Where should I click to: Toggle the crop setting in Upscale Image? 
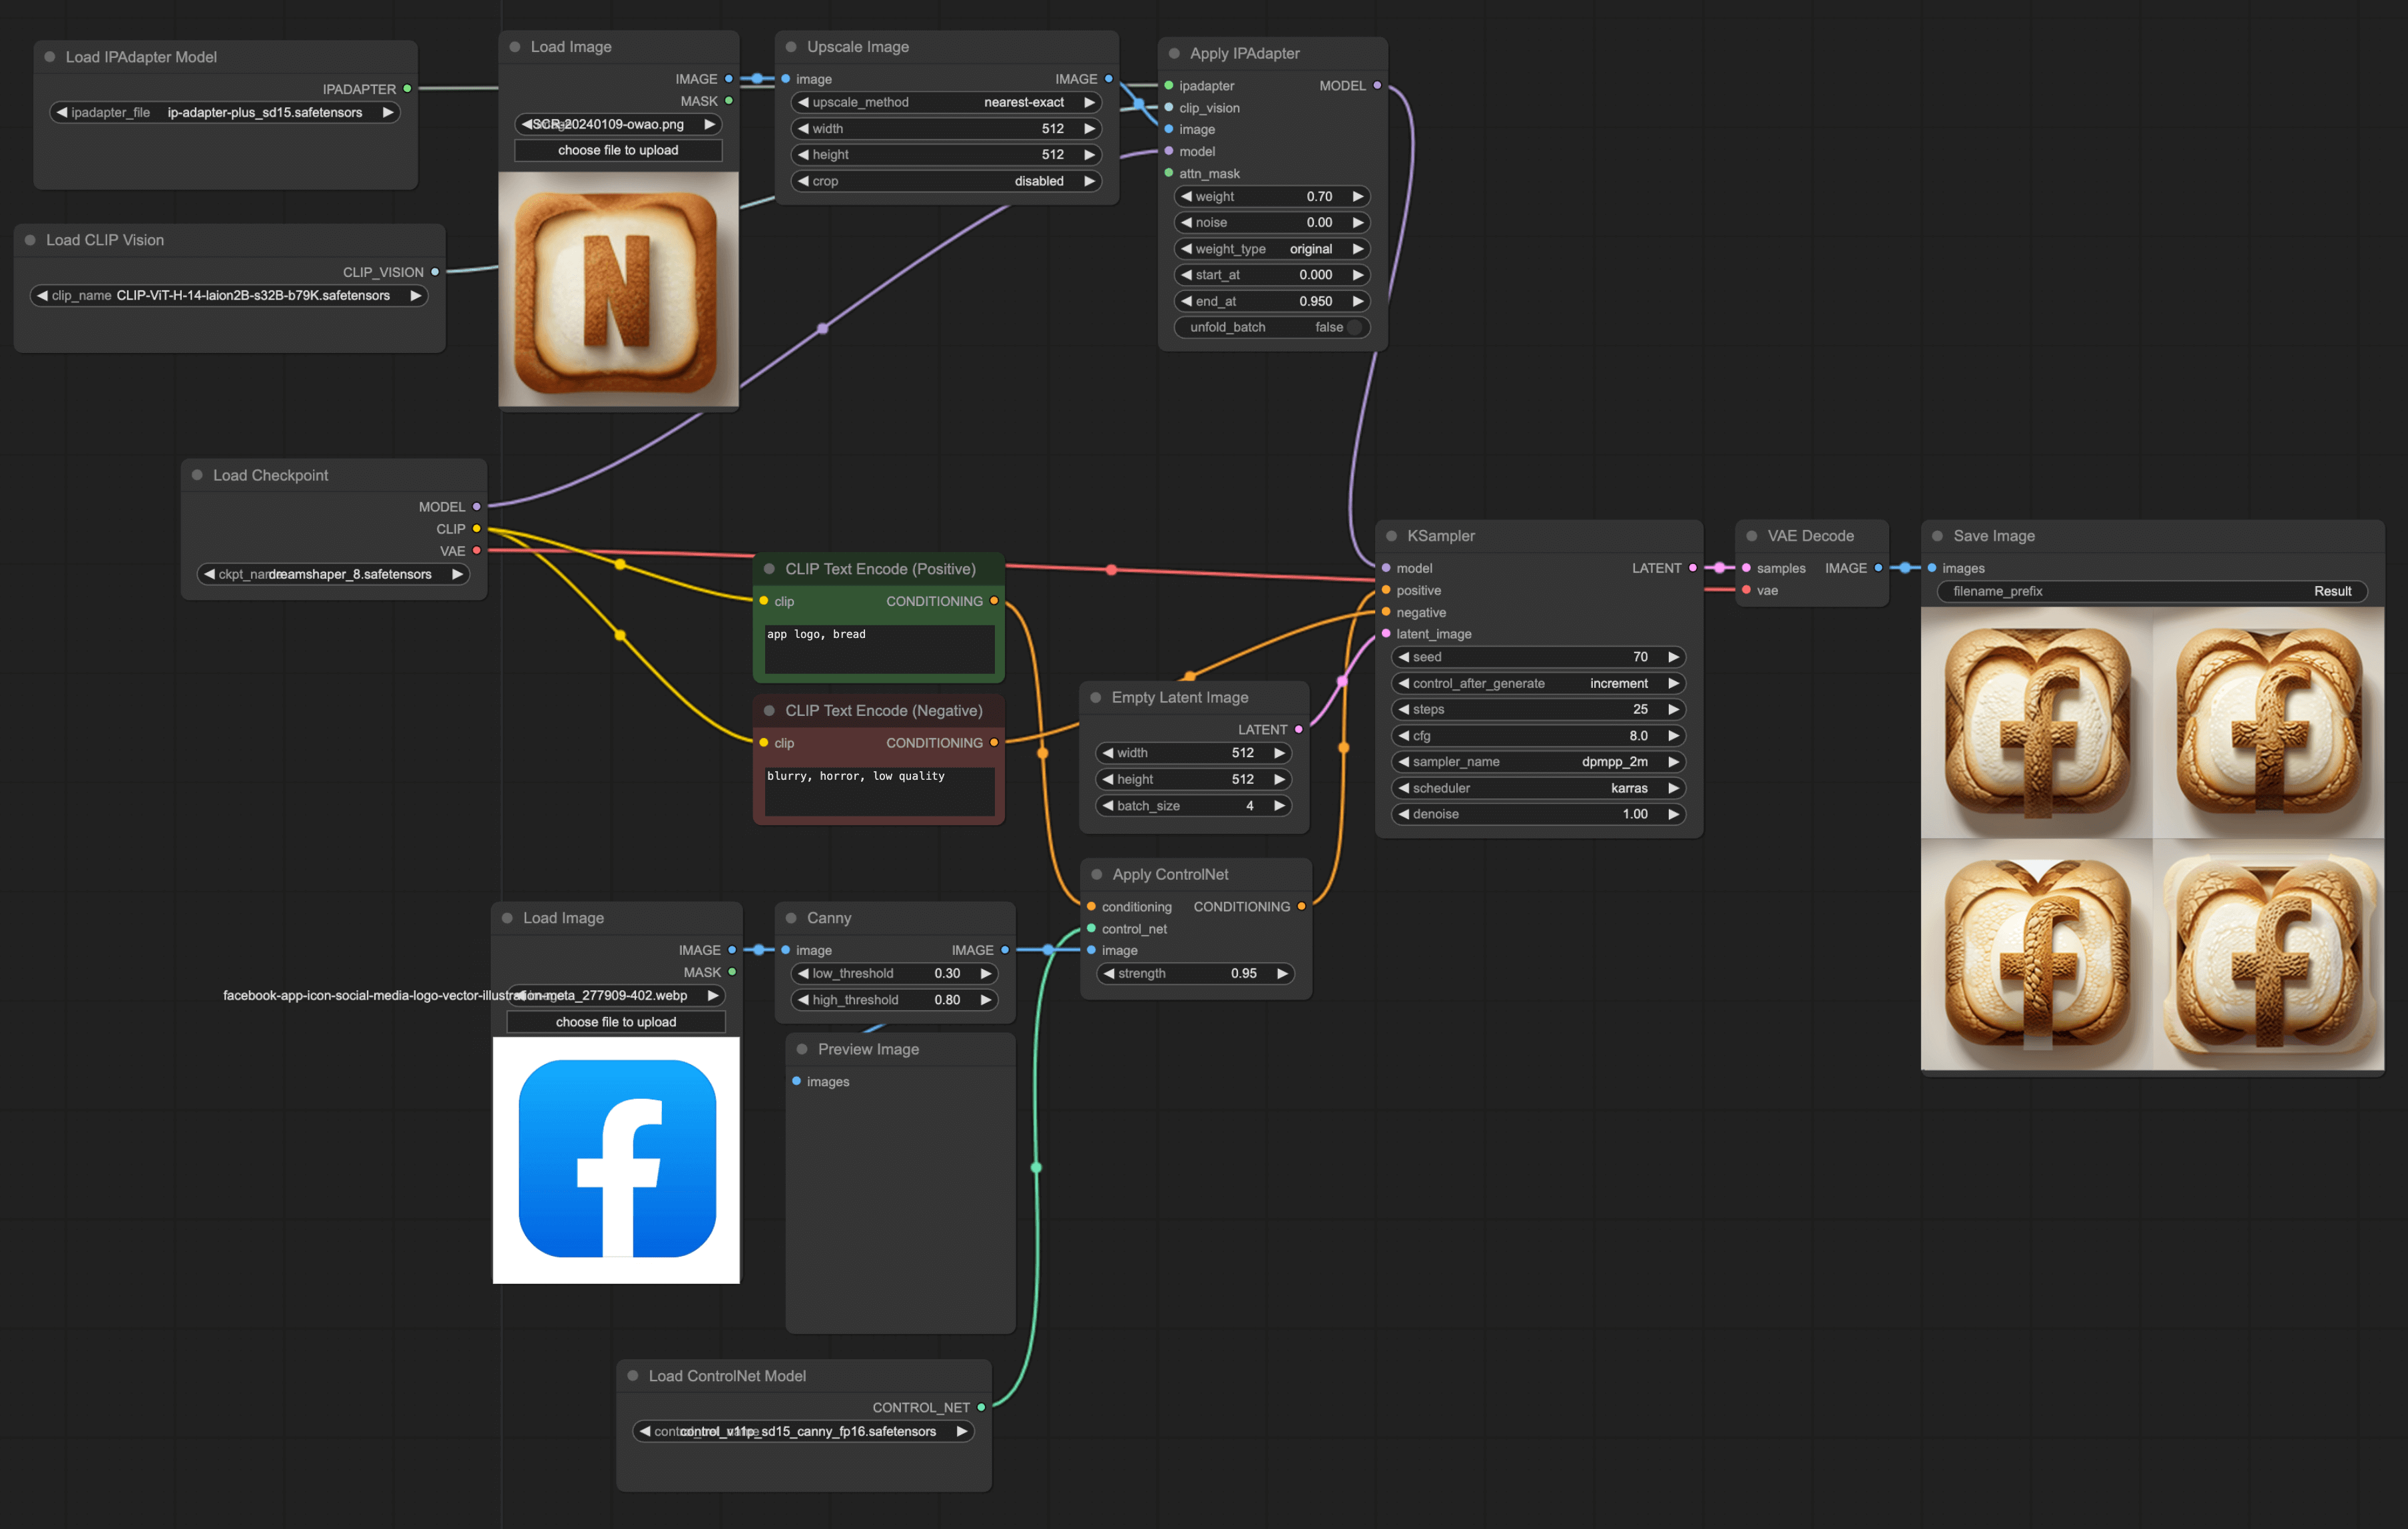946,181
